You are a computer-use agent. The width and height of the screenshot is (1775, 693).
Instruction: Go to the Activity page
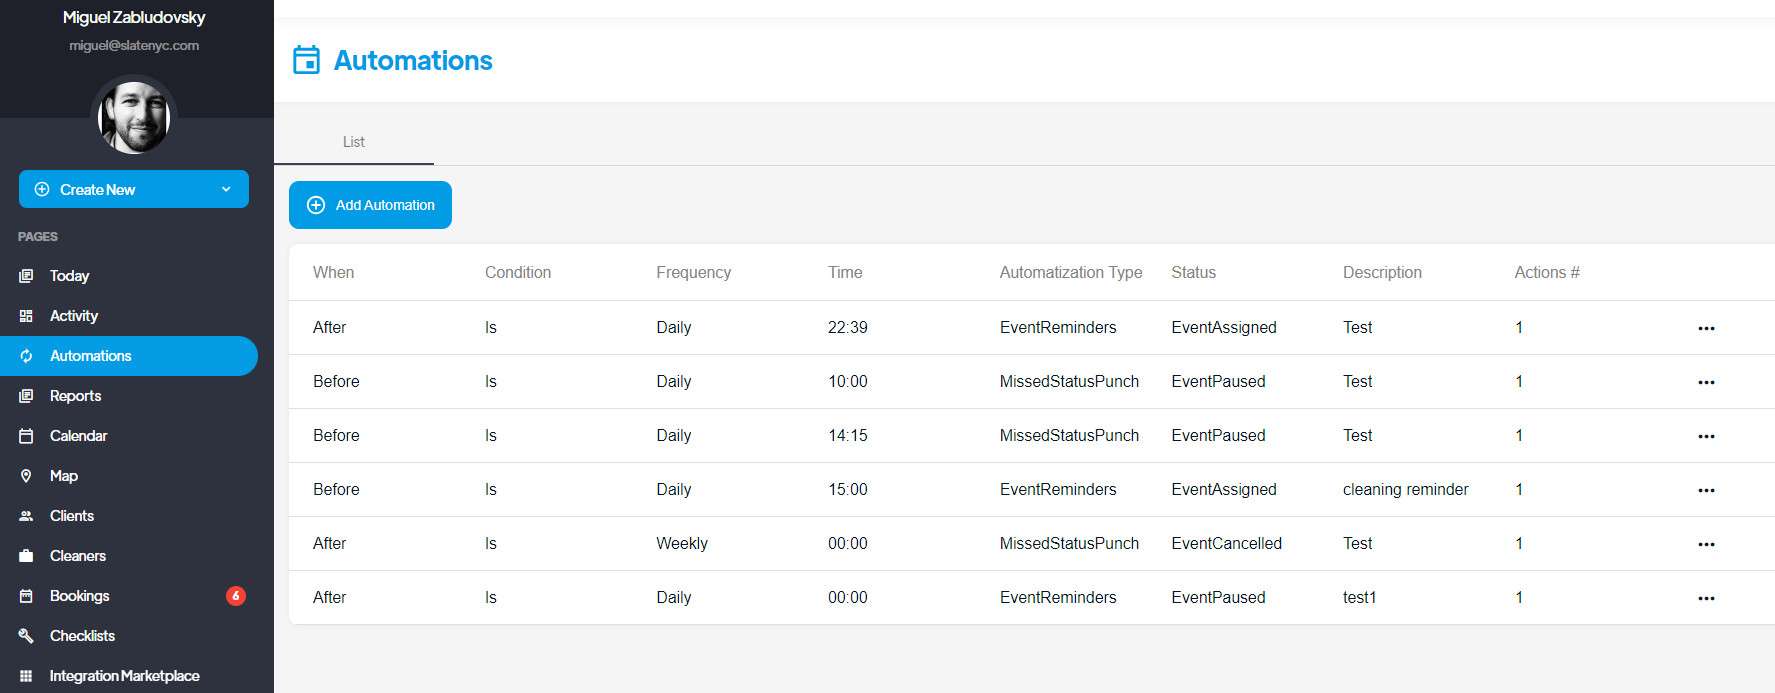tap(74, 316)
